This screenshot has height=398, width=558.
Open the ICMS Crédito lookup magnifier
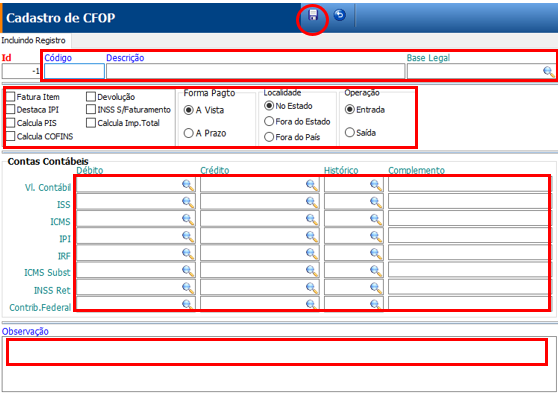click(311, 219)
